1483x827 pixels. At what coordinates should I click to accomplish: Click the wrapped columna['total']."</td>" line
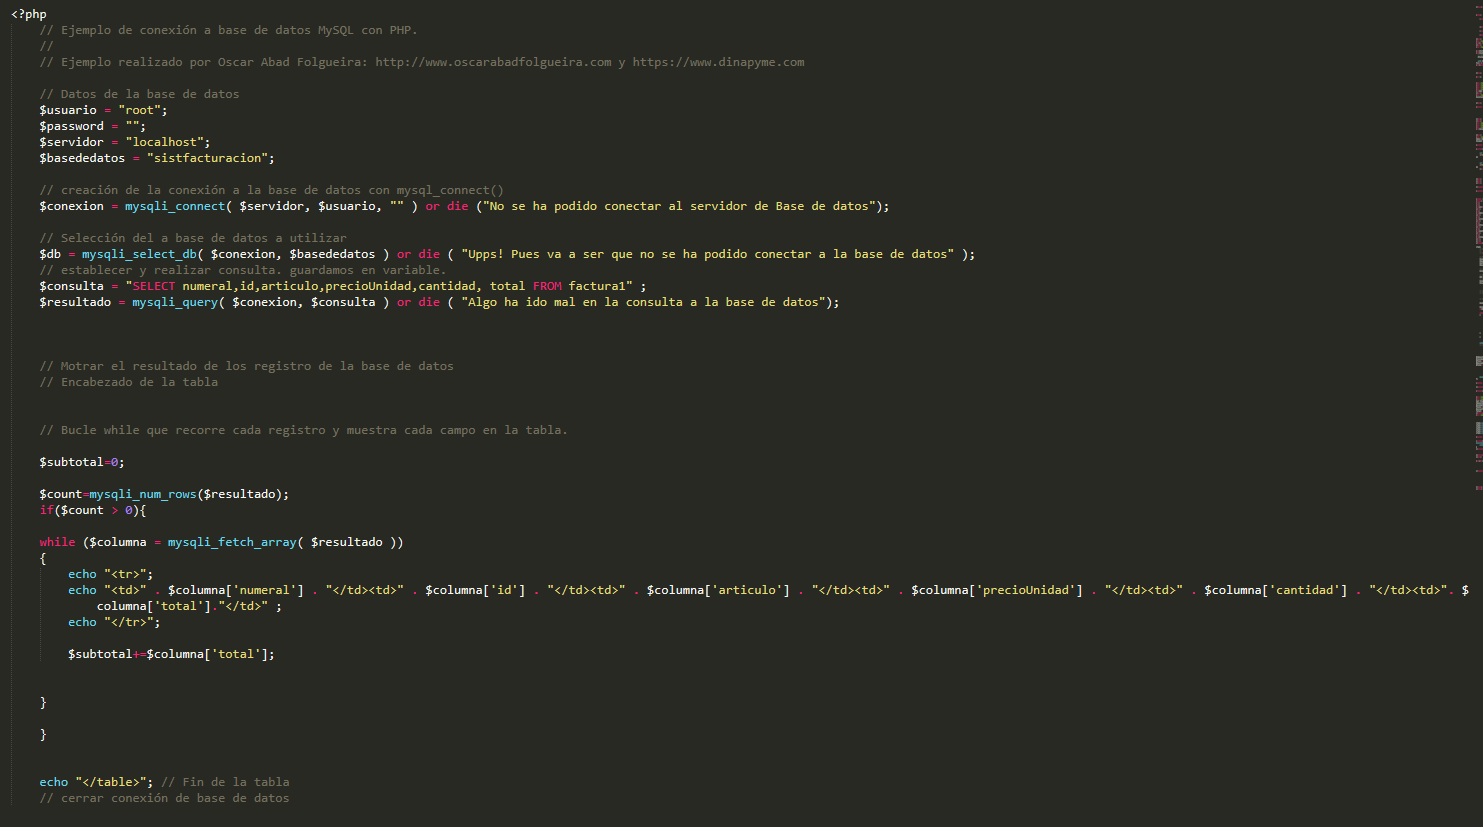[x=189, y=606]
